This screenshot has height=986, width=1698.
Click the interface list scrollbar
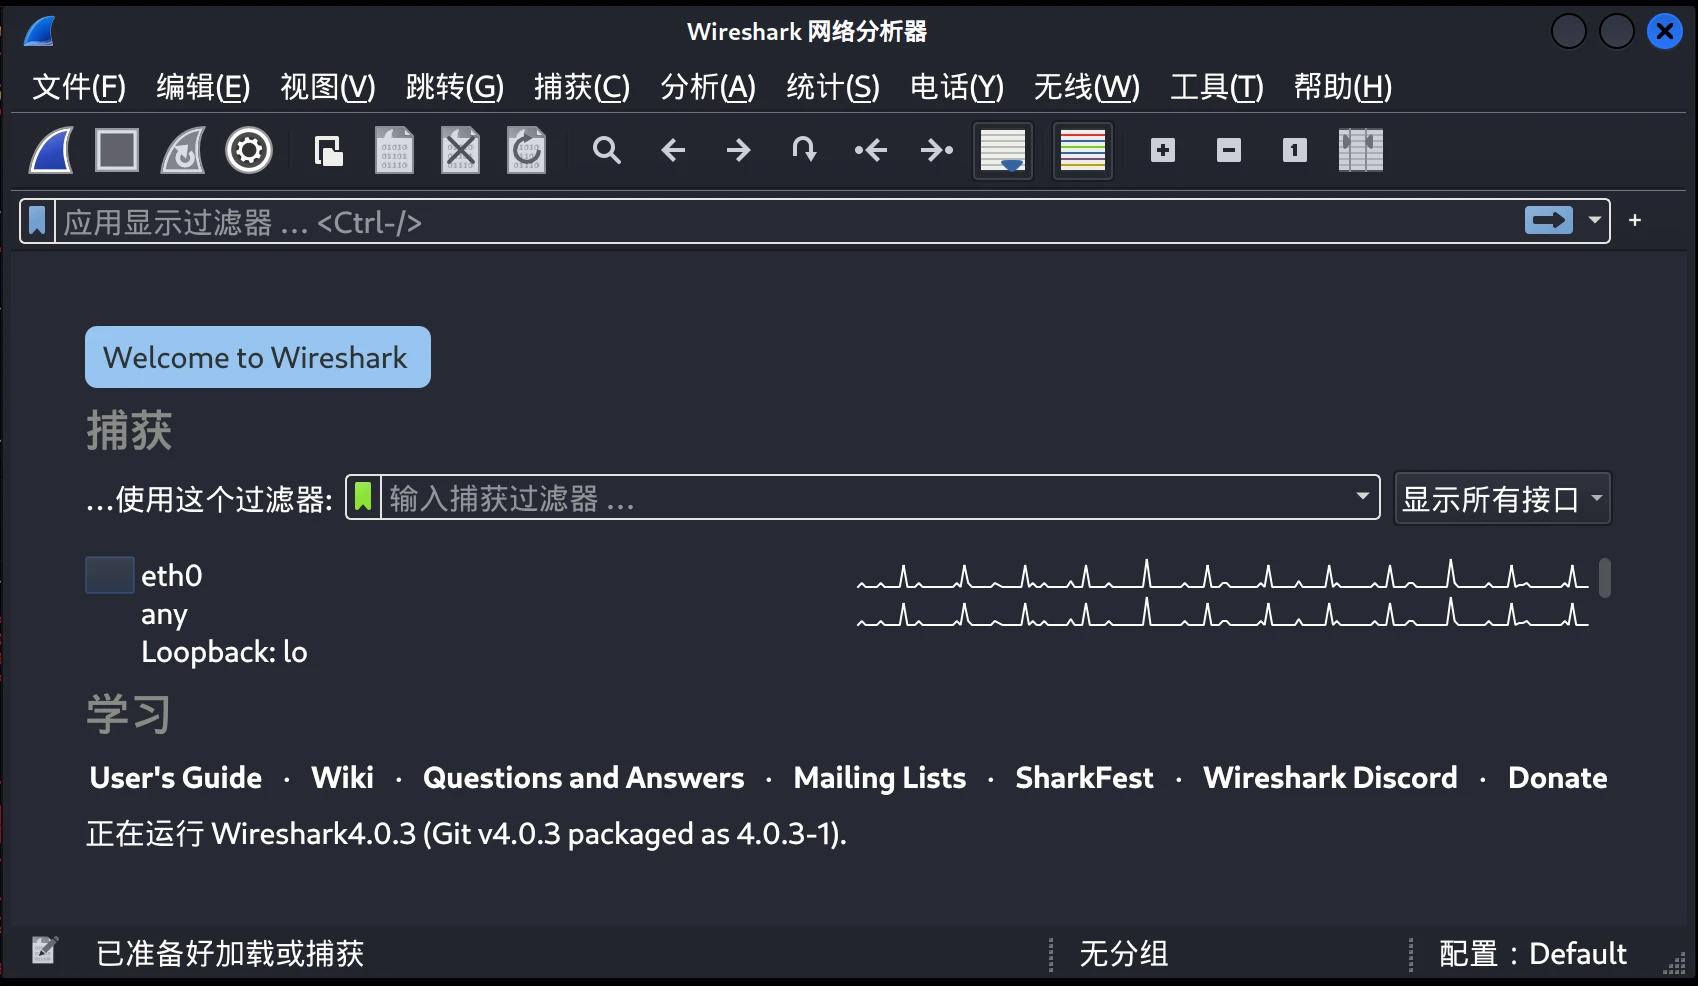click(1604, 578)
